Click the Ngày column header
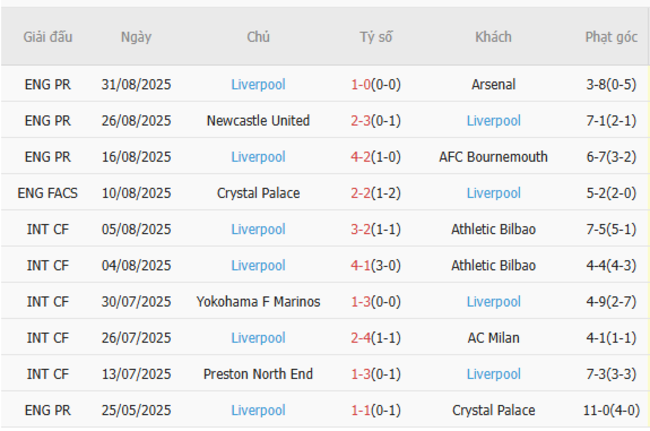 pos(136,37)
